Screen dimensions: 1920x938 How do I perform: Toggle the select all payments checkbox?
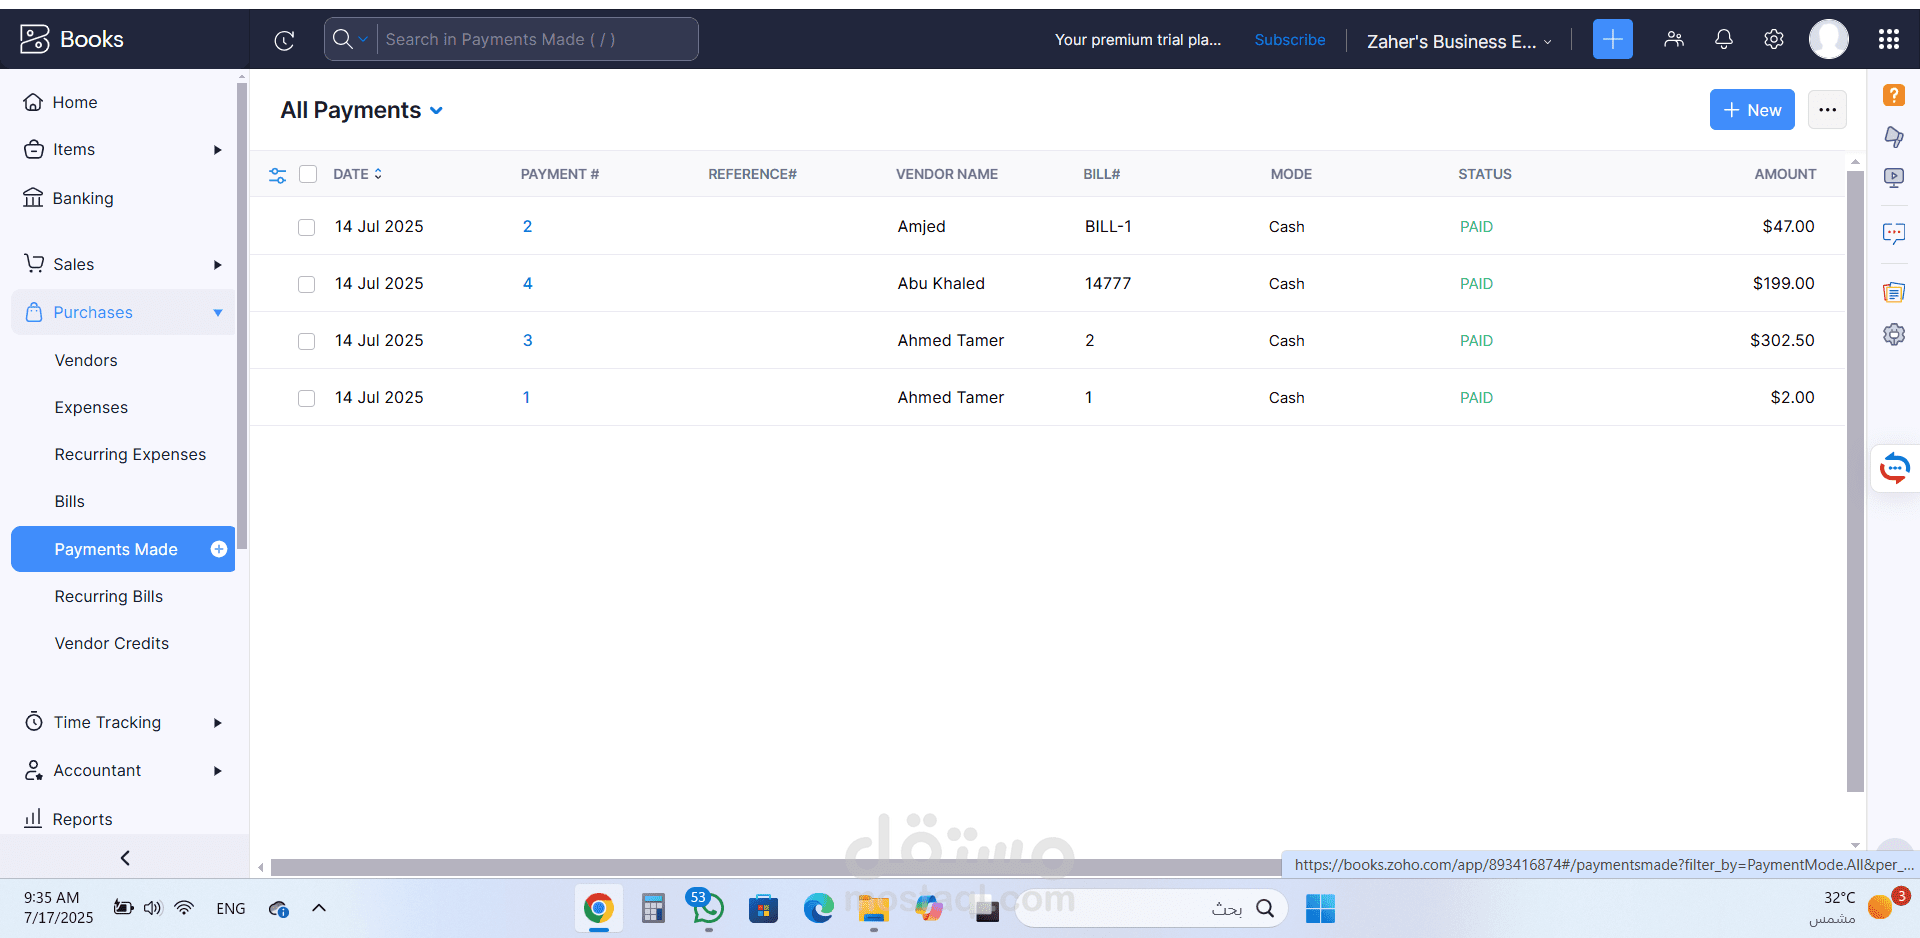point(308,174)
